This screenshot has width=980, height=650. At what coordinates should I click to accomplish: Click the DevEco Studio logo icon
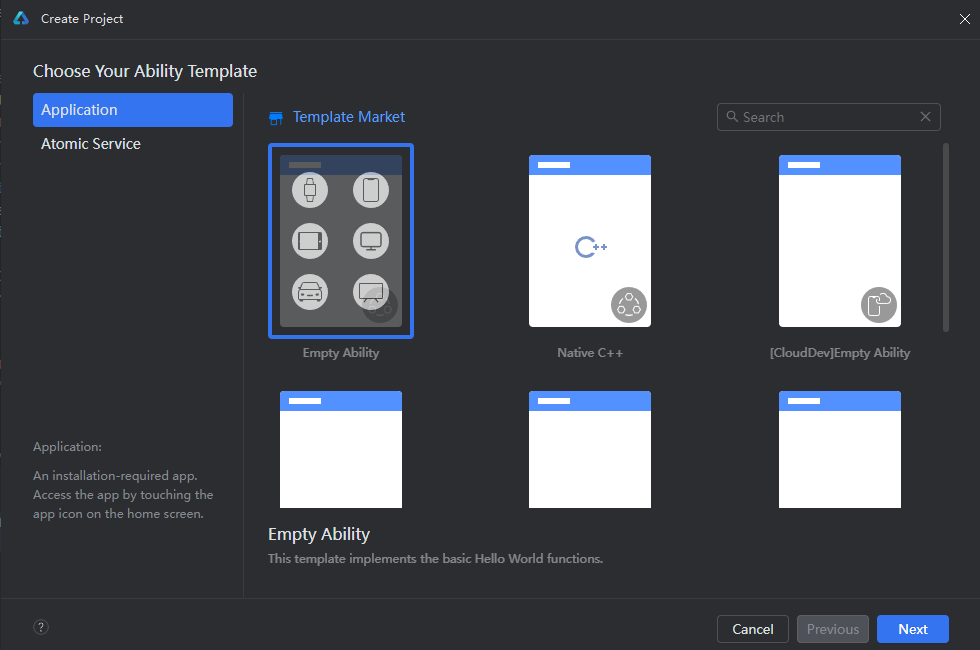pos(21,18)
